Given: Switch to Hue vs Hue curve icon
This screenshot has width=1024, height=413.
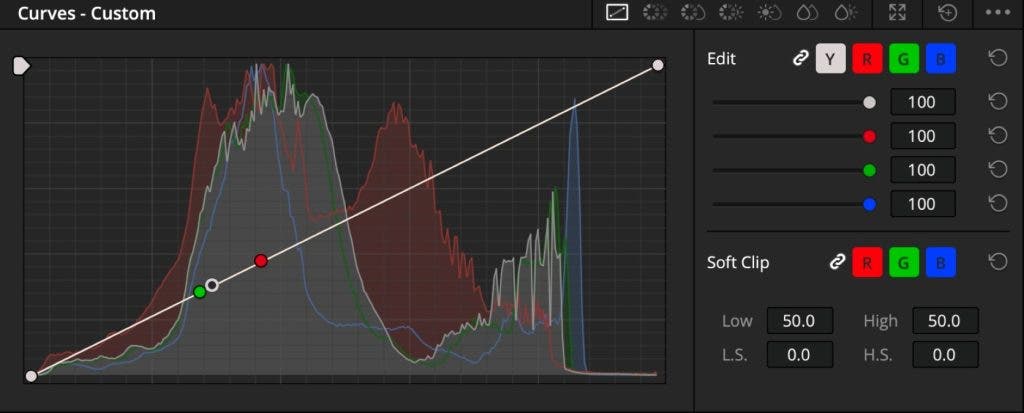Looking at the screenshot, I should click(x=655, y=12).
